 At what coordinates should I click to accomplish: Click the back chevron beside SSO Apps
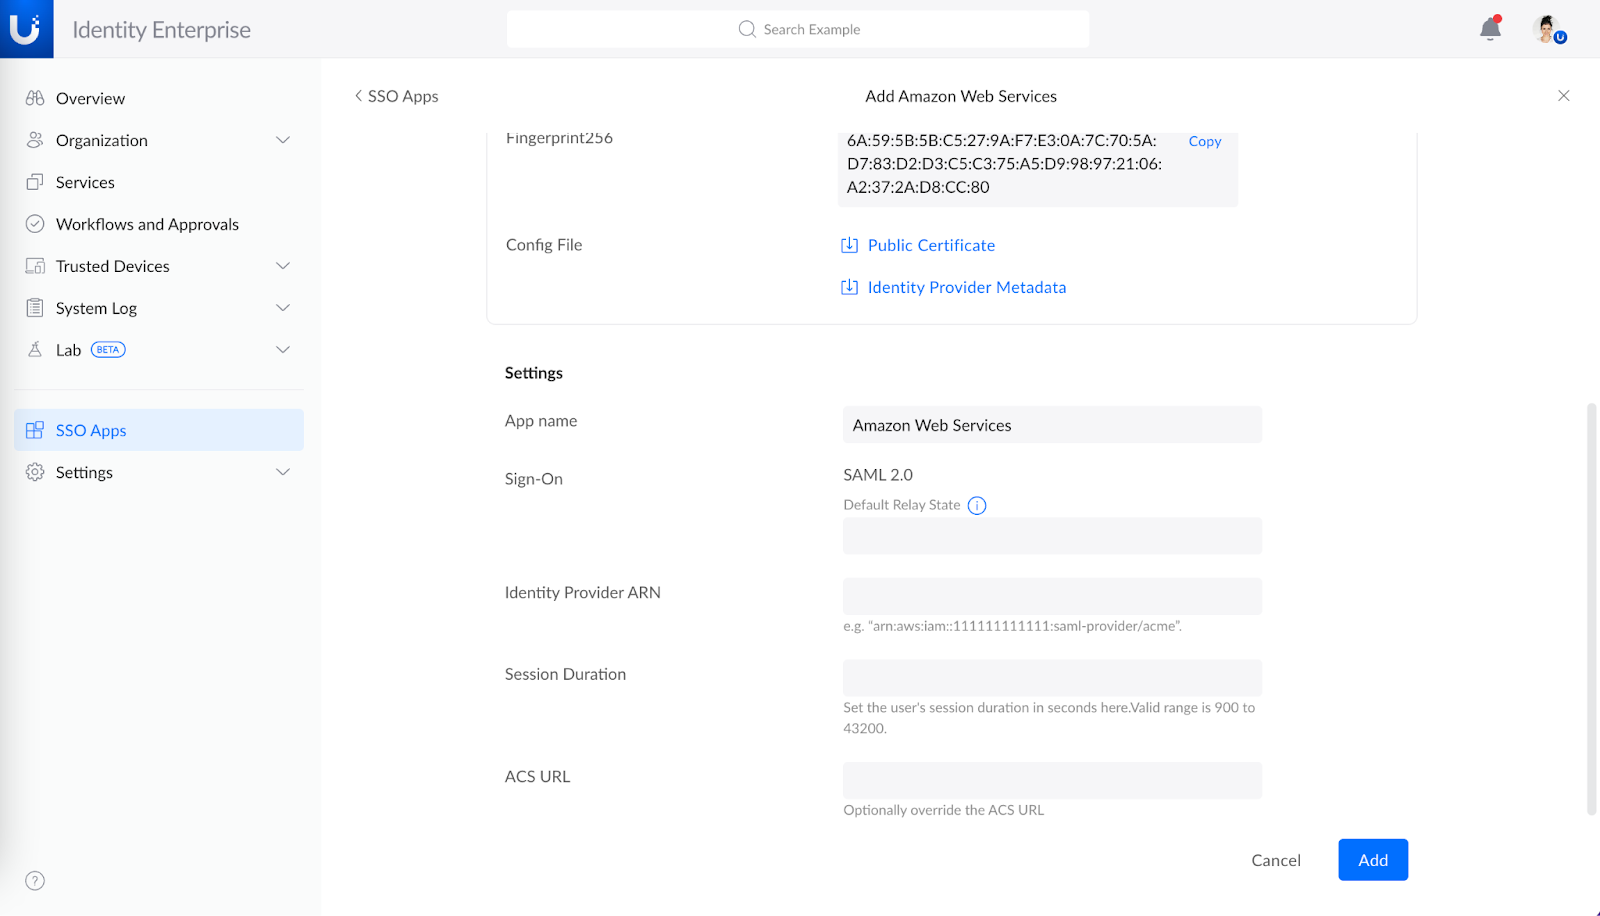pos(358,96)
